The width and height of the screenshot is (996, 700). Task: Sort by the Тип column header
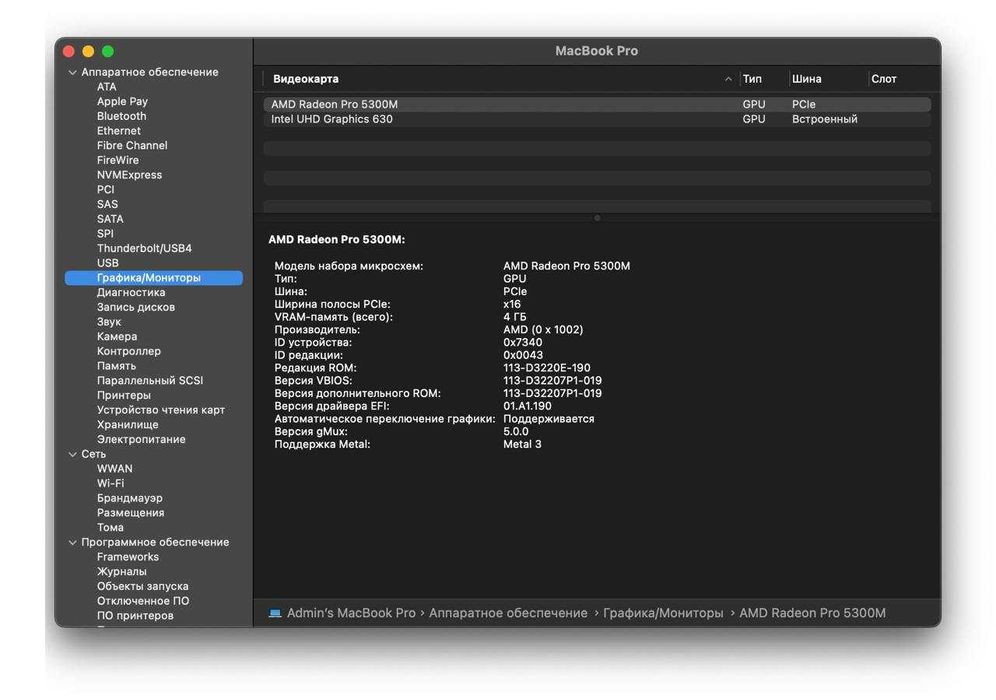752,79
